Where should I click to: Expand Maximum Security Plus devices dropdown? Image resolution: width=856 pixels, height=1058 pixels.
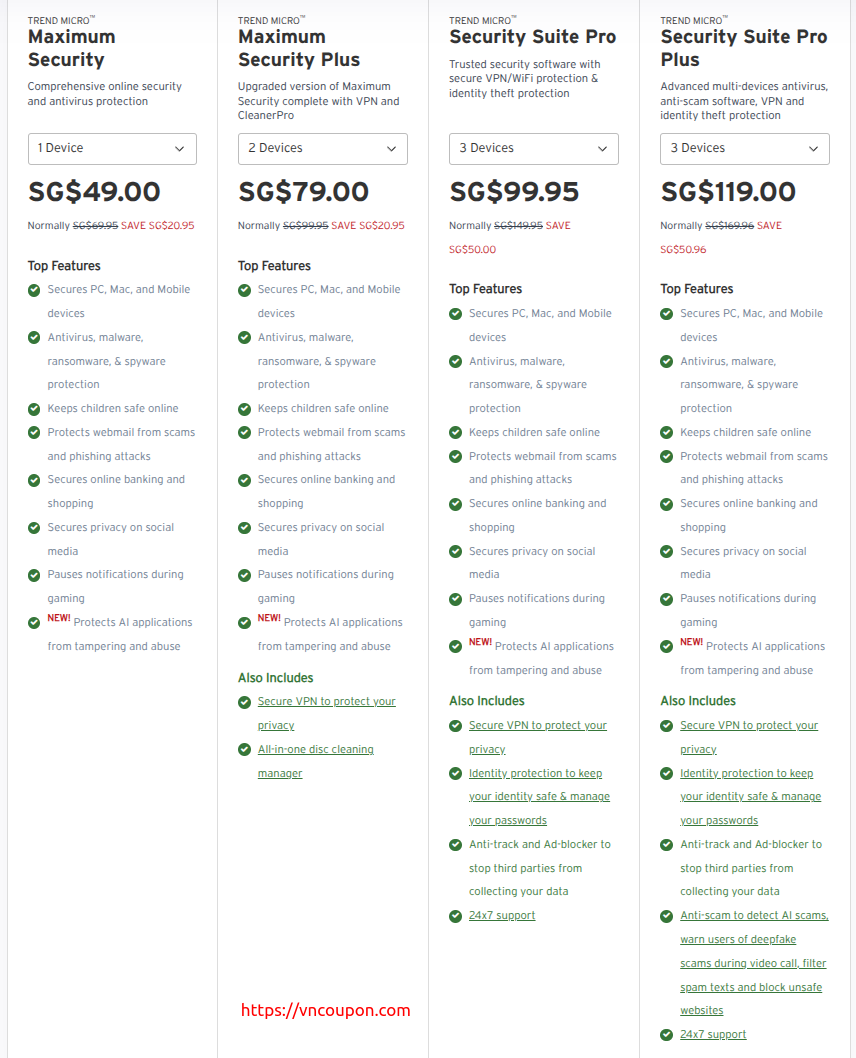point(322,149)
